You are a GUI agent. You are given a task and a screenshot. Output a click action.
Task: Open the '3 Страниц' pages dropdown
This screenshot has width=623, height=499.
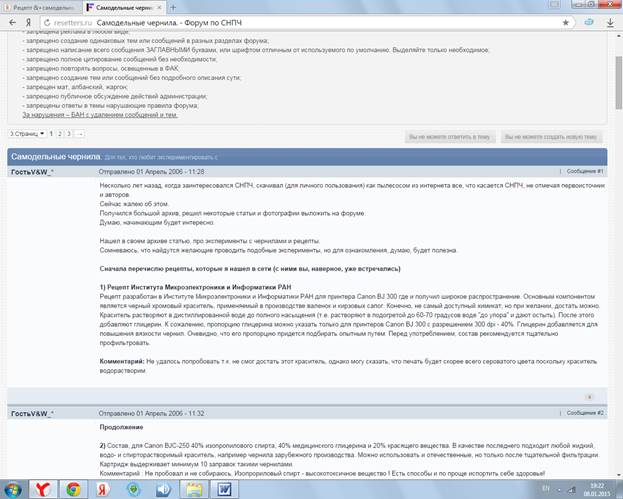pyautogui.click(x=27, y=134)
